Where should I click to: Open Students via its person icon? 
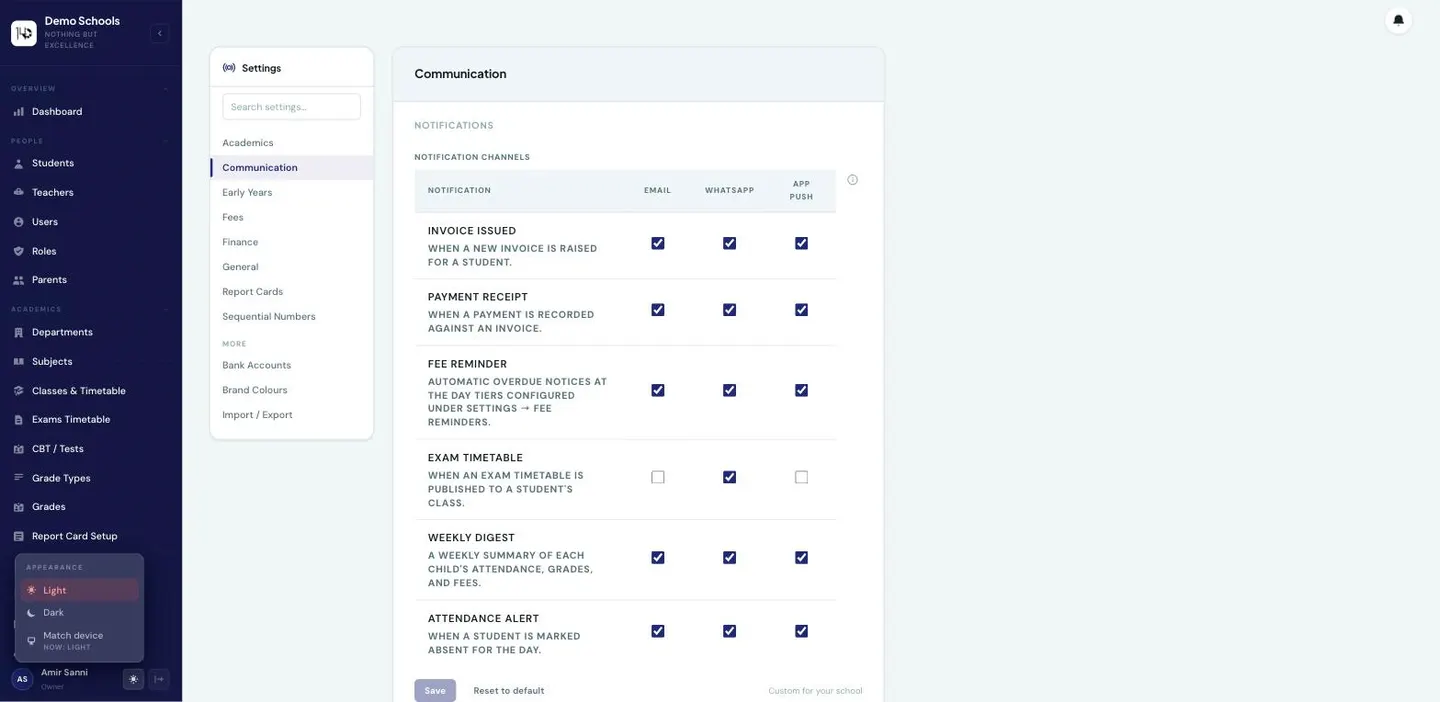18,163
